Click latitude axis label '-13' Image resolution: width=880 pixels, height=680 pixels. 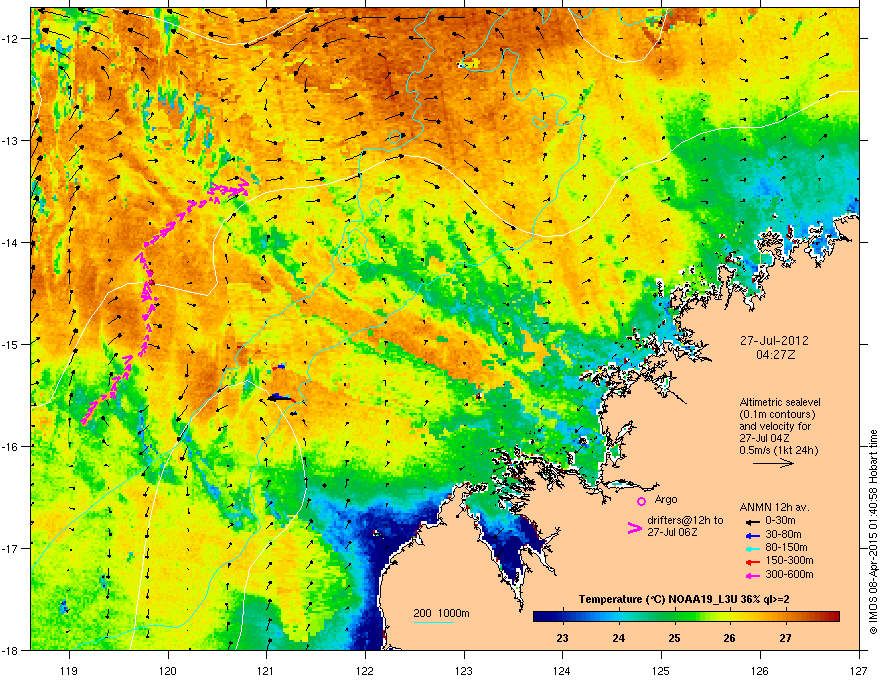[x=11, y=140]
